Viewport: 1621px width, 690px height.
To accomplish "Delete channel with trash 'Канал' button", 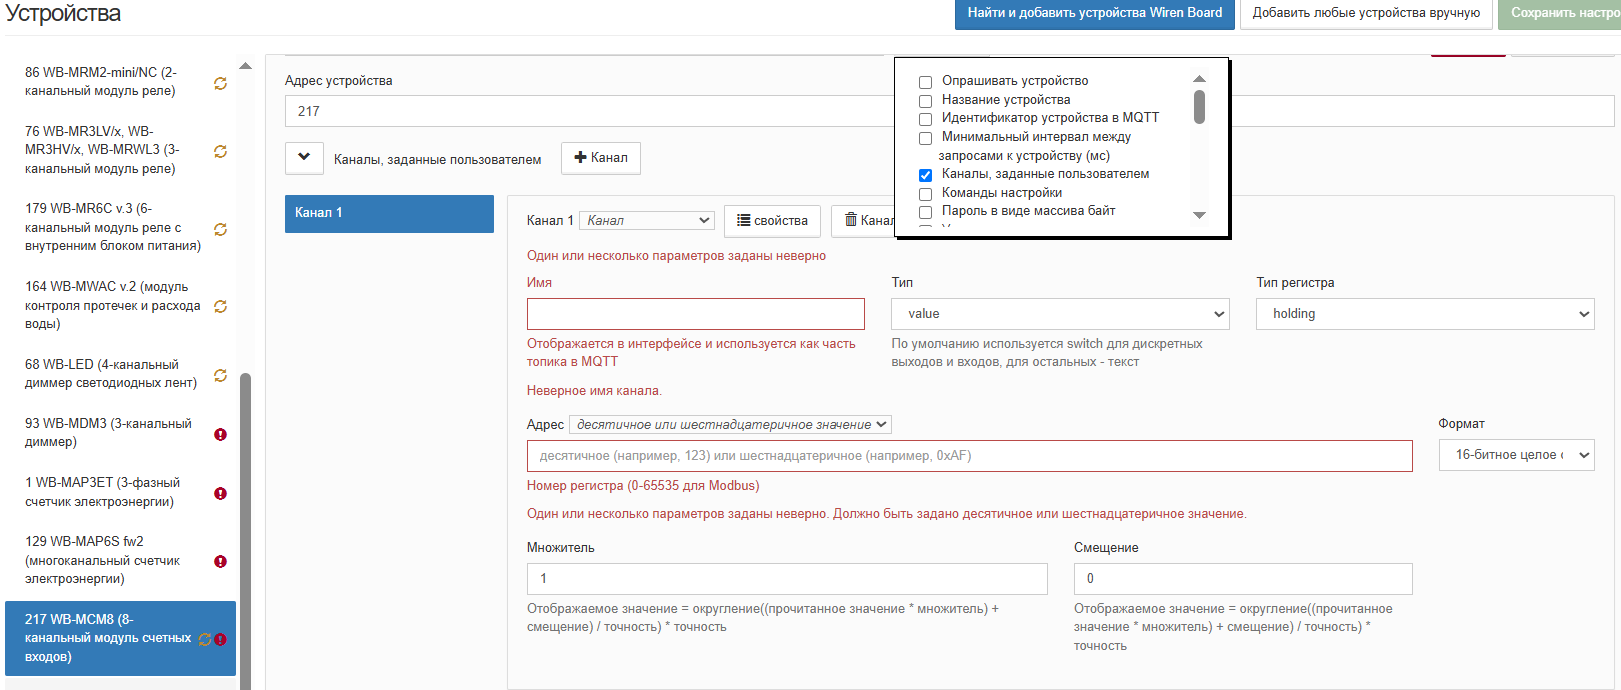I will point(864,221).
